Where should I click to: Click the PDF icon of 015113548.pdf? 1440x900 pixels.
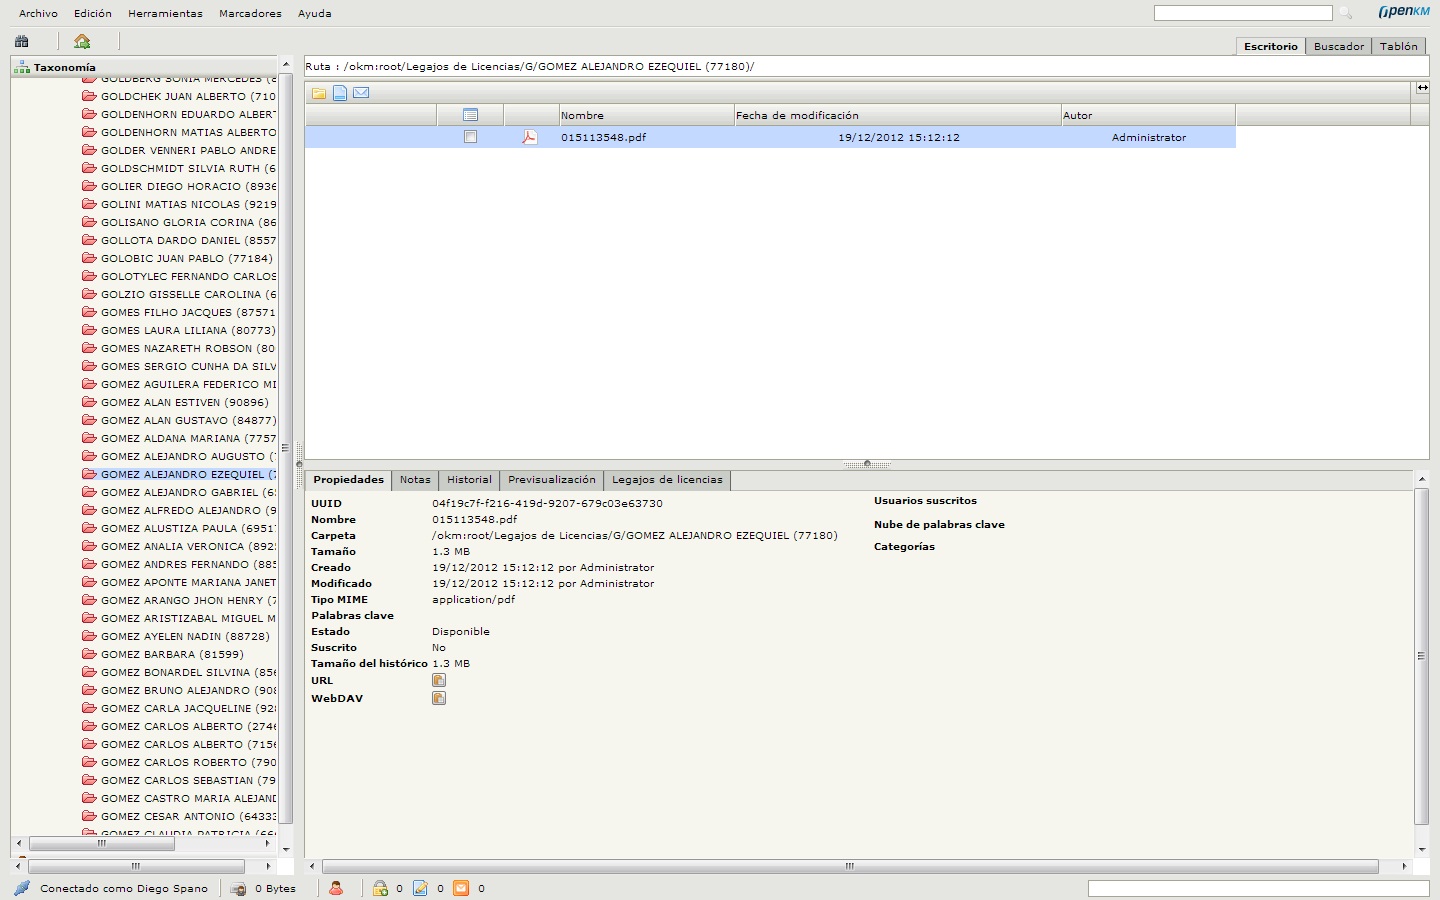click(529, 137)
